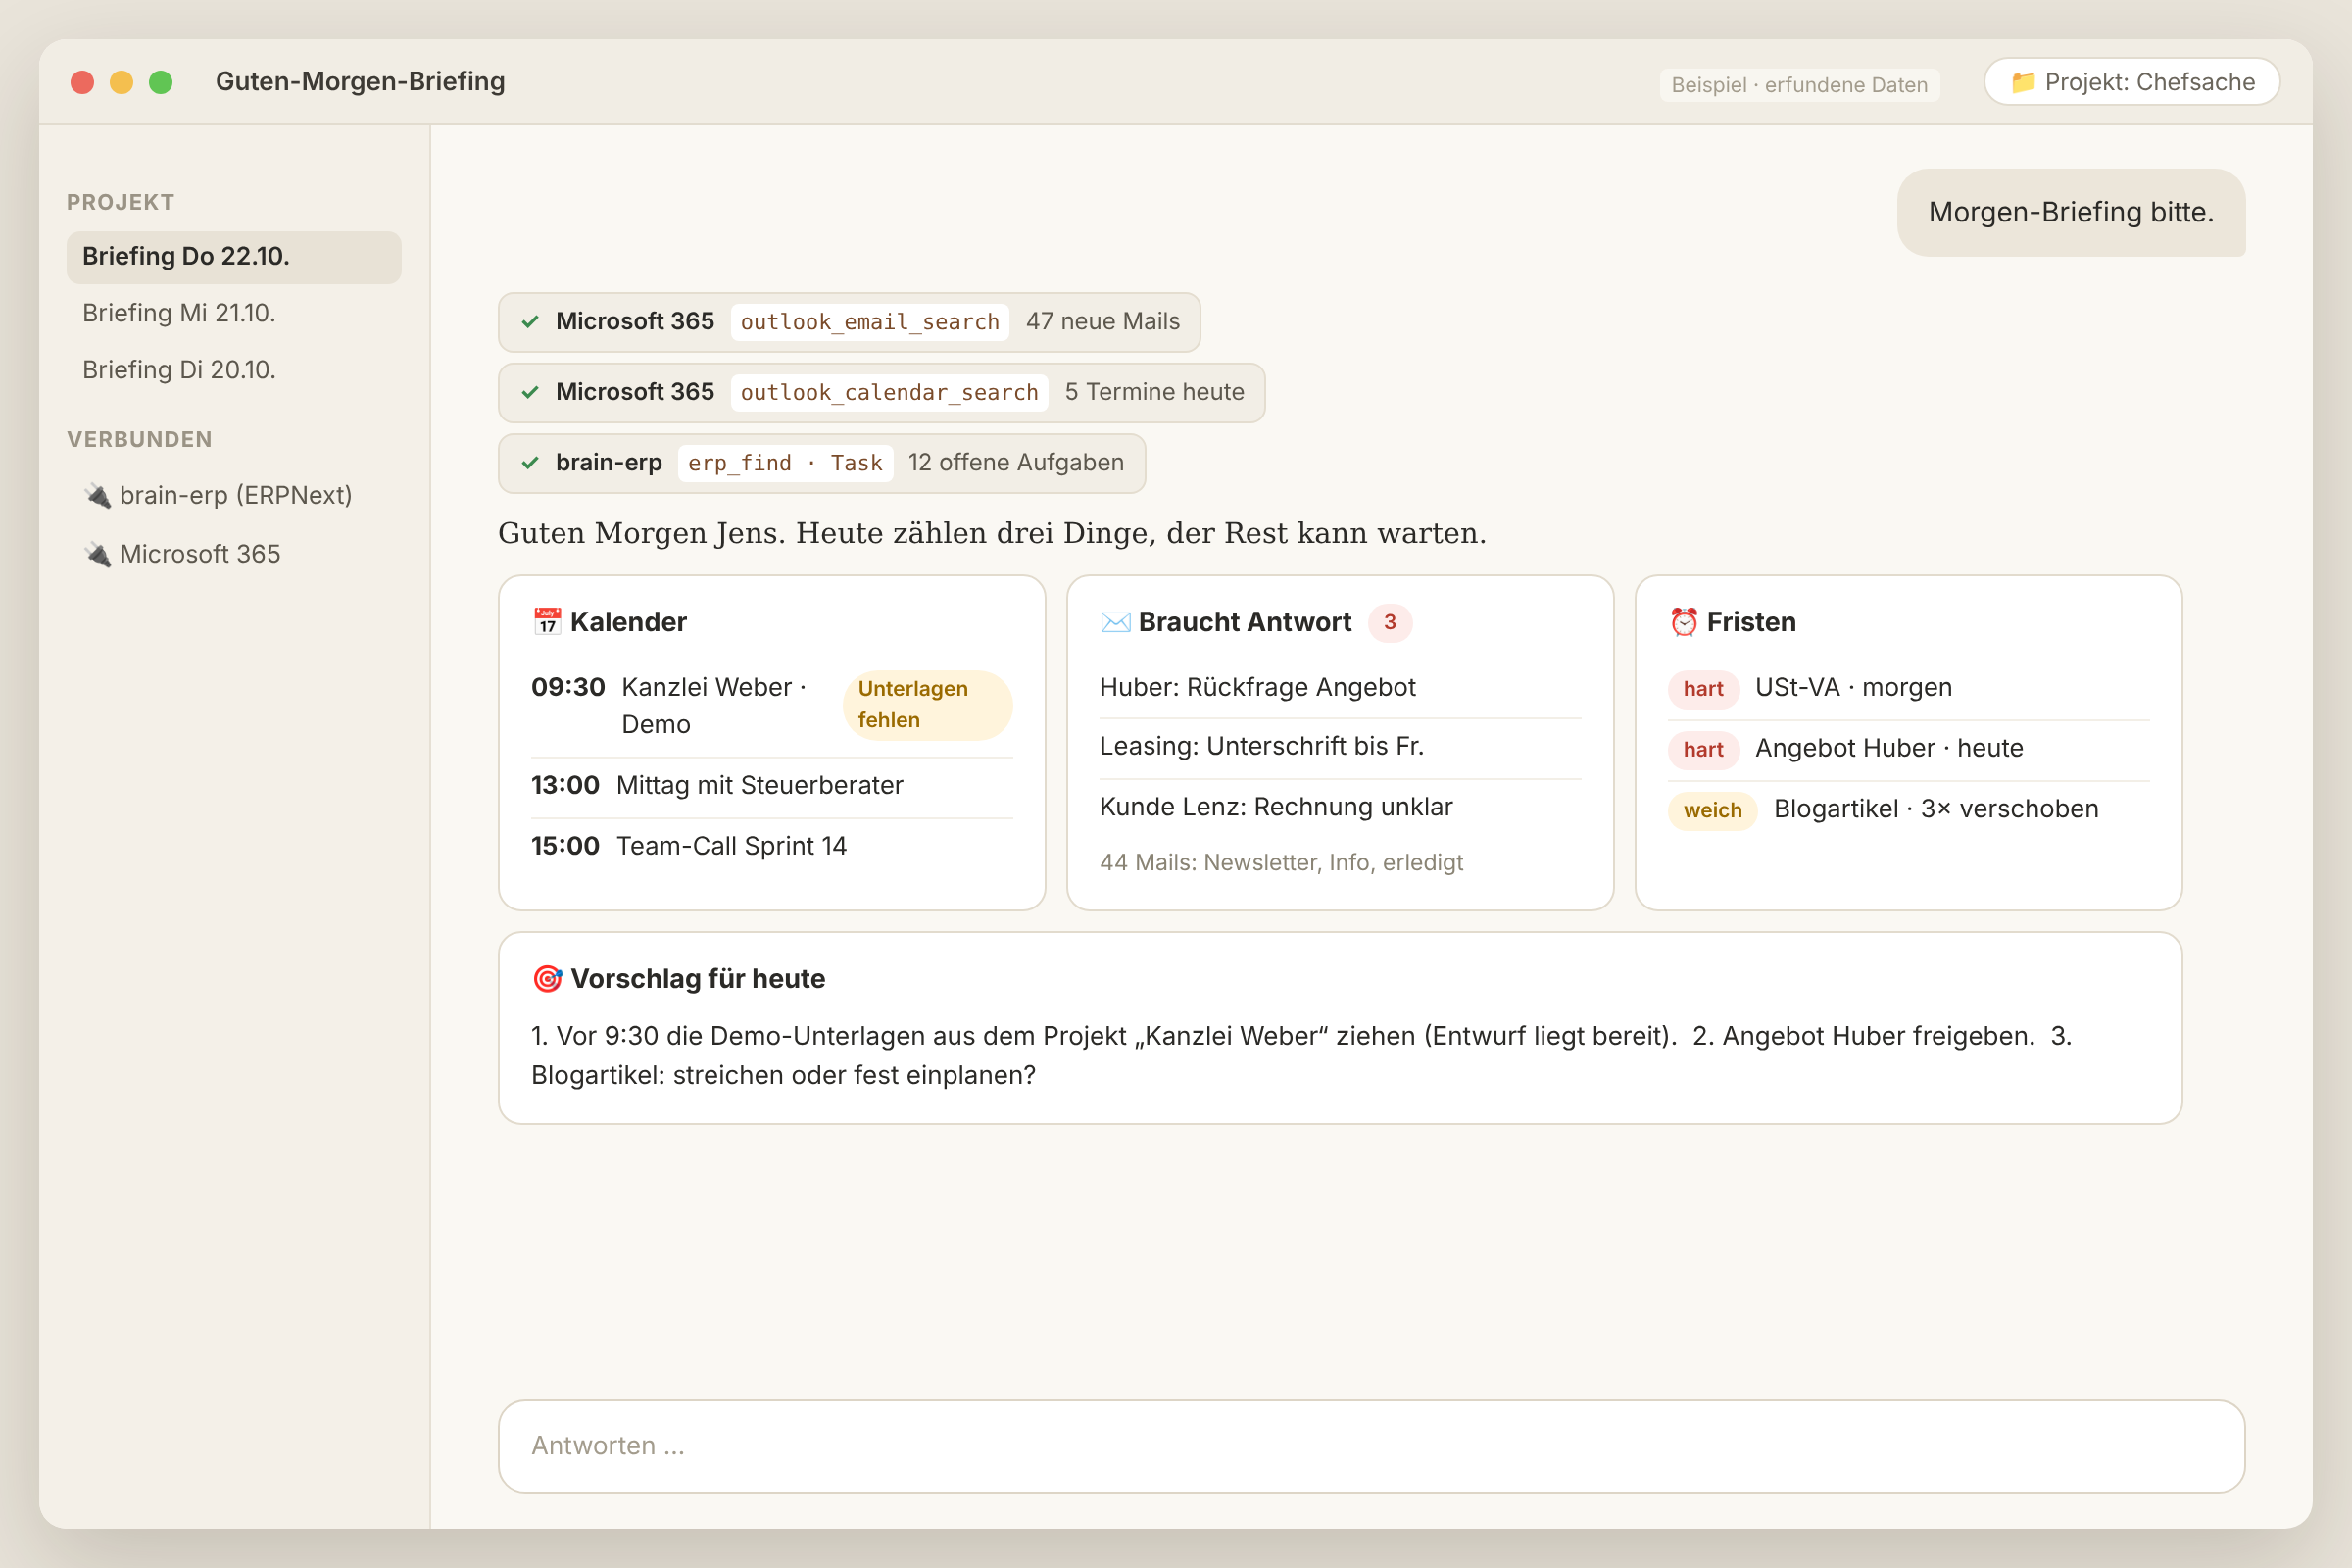Click '44 Mails: Newsletter, Info, erledigt' note
2352x1568 pixels.
coord(1281,862)
